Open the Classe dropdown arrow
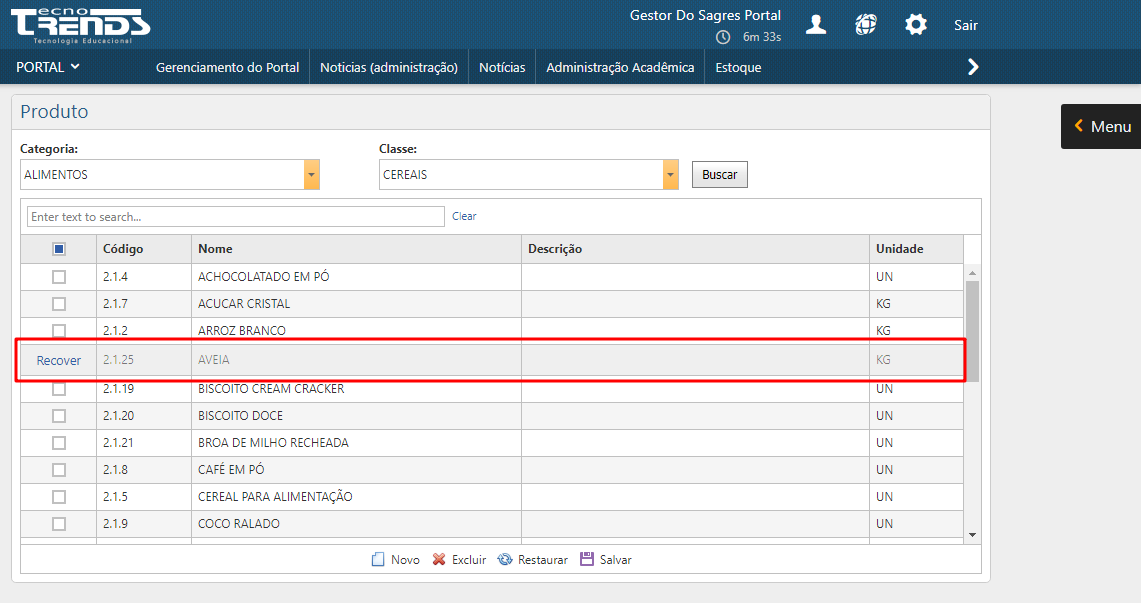 pos(670,175)
